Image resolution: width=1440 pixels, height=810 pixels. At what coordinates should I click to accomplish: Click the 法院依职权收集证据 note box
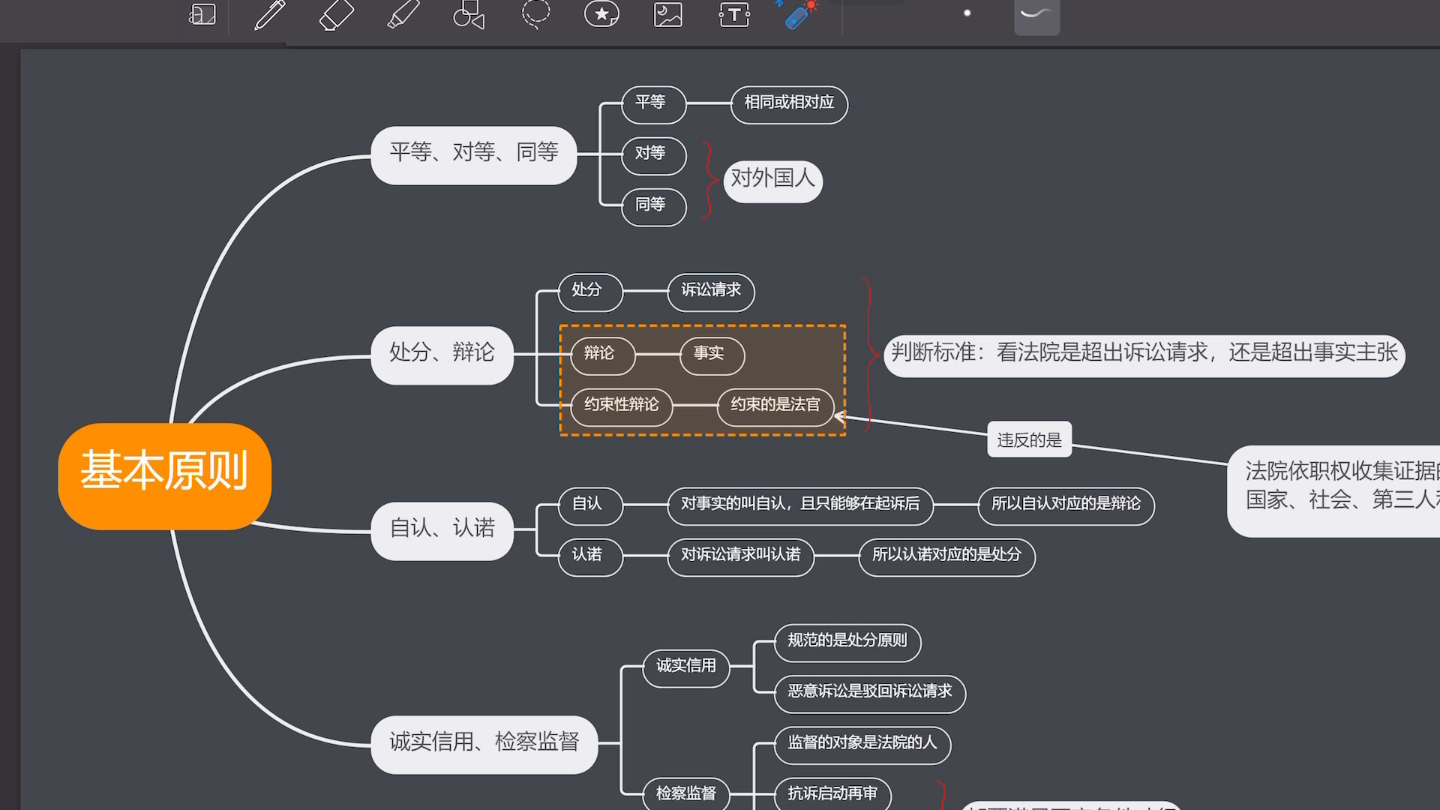click(x=1334, y=491)
